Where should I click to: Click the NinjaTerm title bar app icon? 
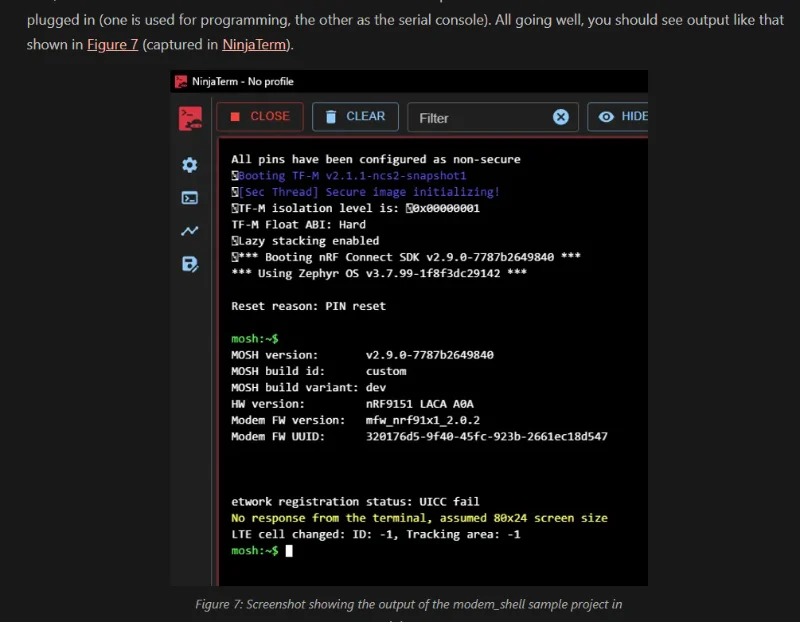[x=181, y=81]
